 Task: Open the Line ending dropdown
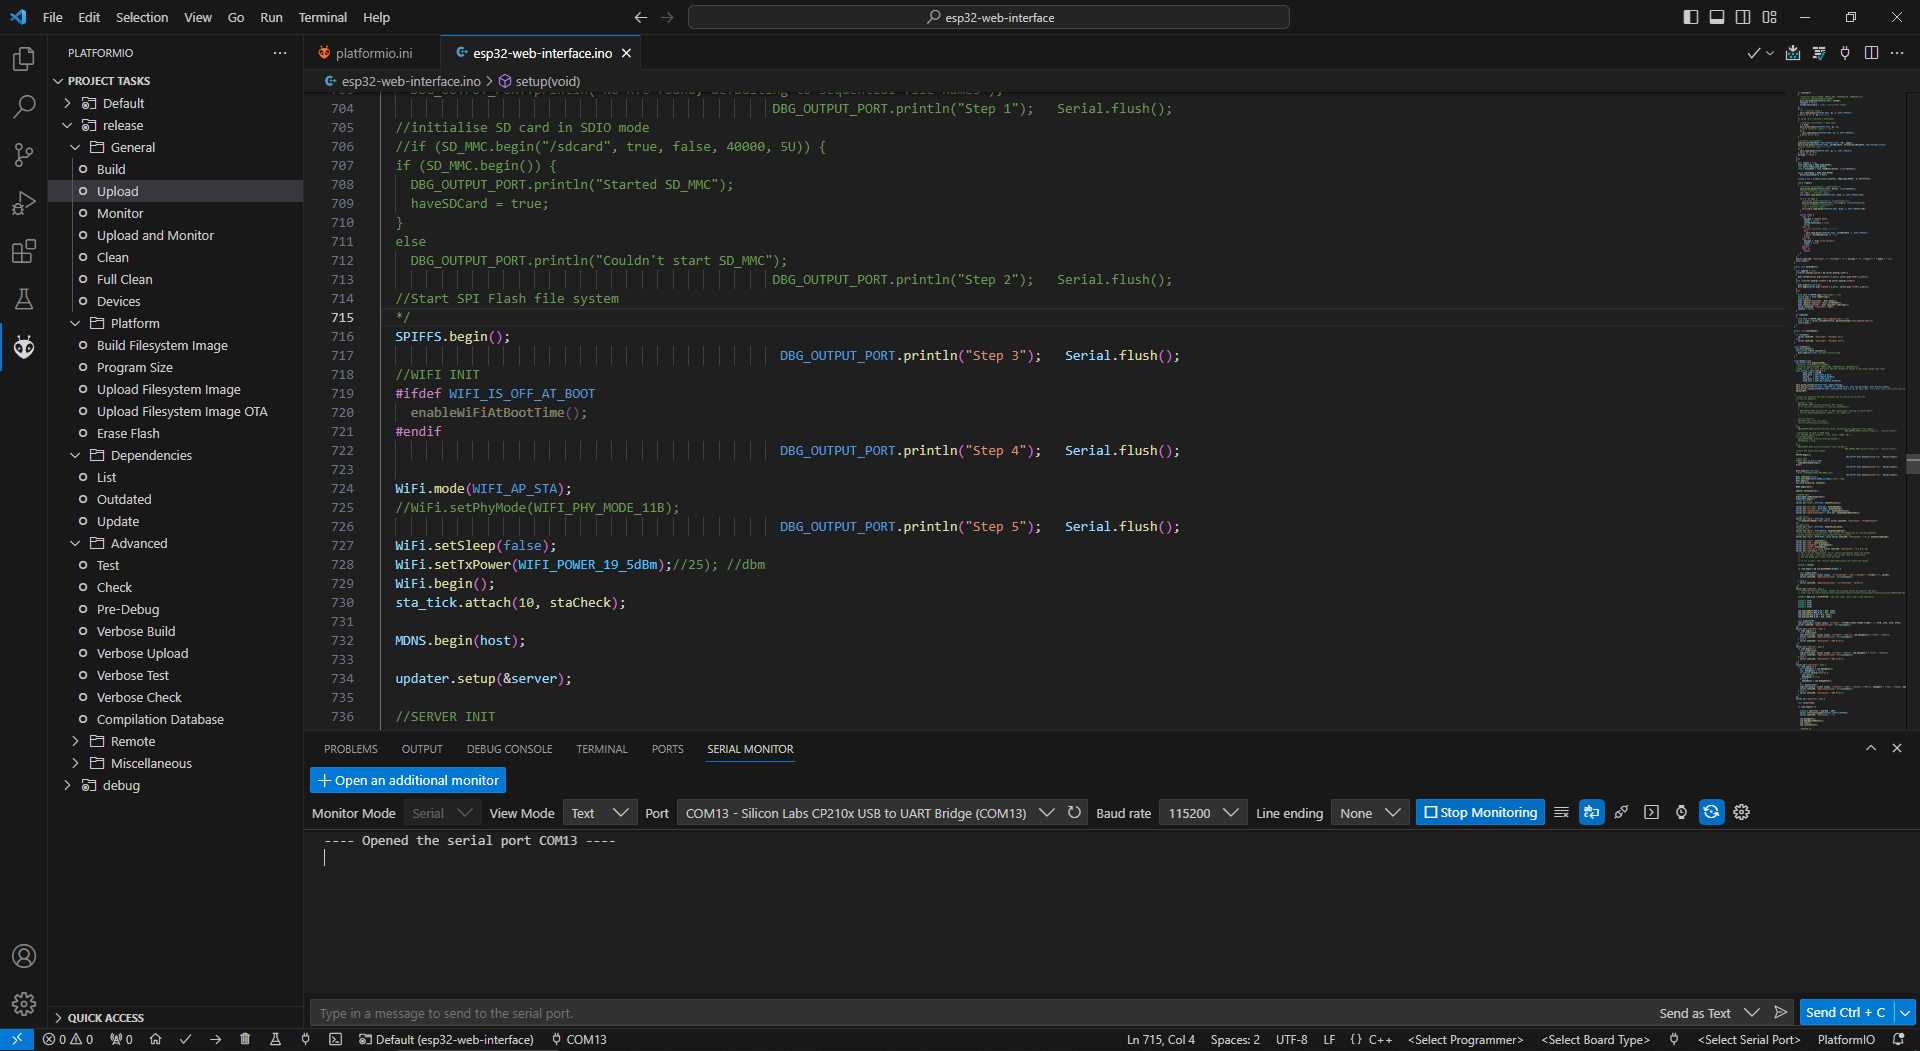pyautogui.click(x=1369, y=813)
